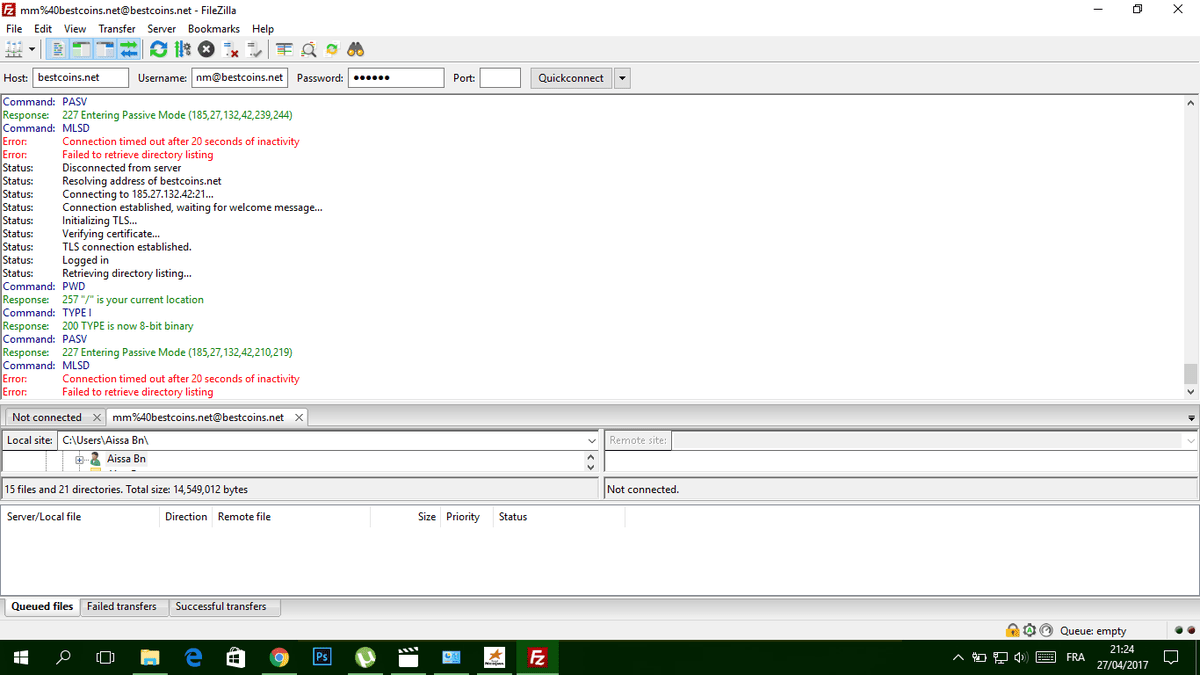Cancel the current operation

206,49
